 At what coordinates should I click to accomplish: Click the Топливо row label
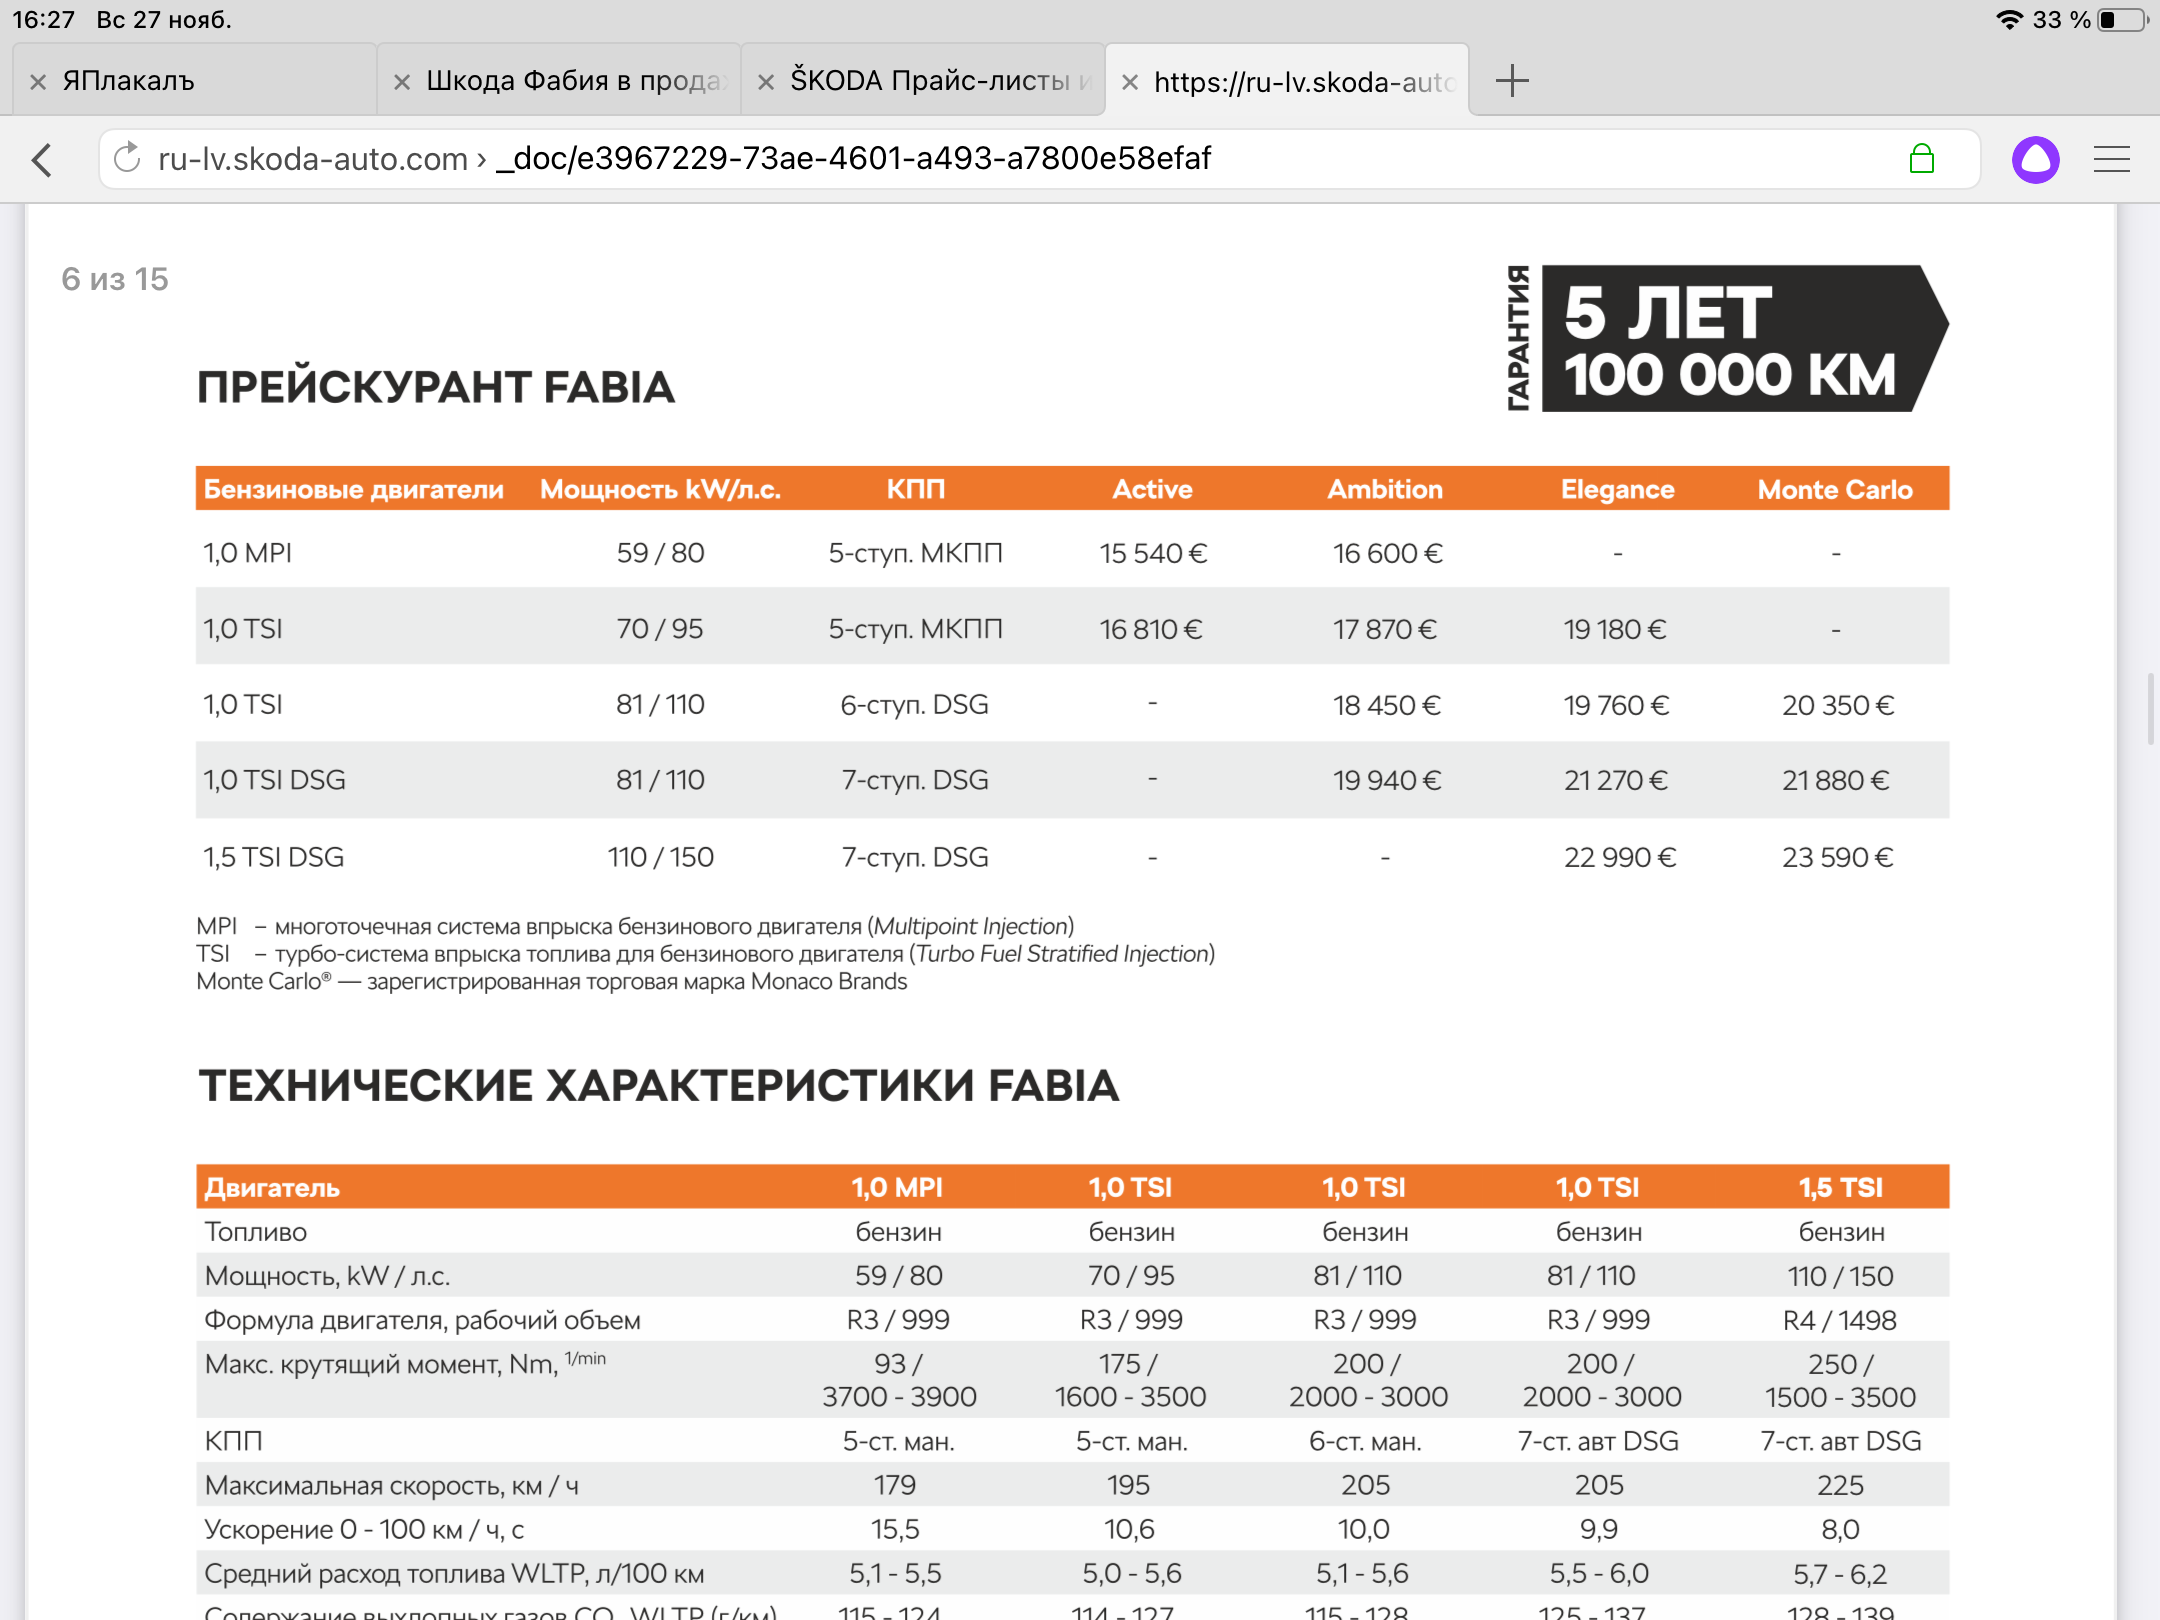click(256, 1232)
